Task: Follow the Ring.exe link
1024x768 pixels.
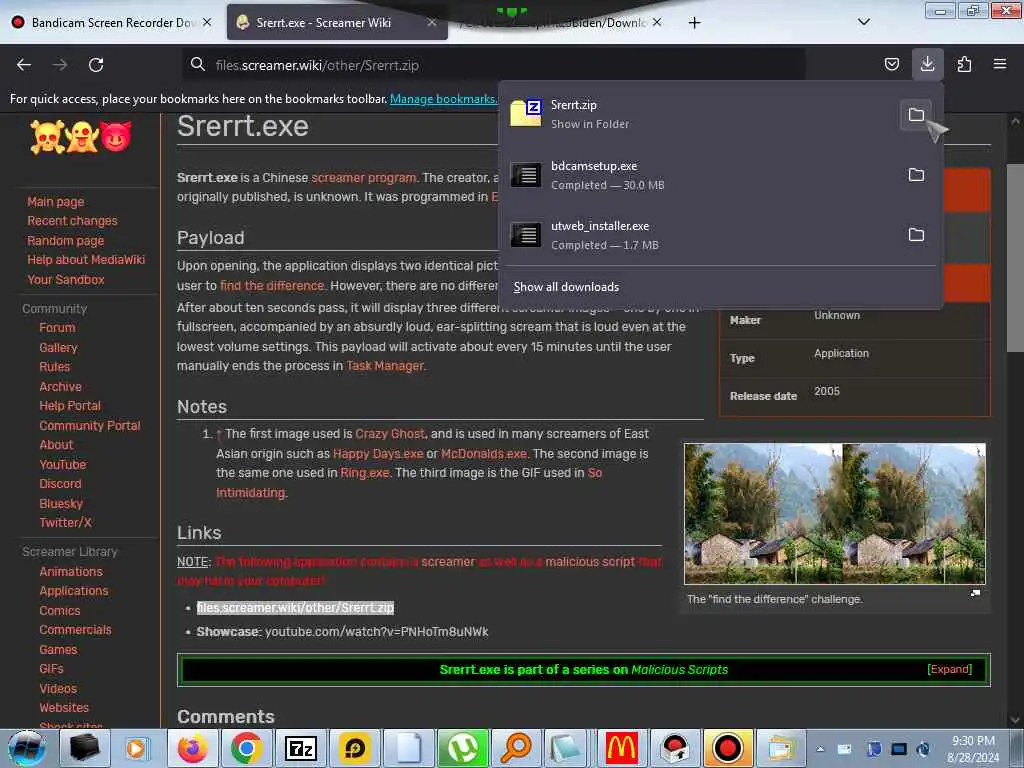Action: point(364,473)
